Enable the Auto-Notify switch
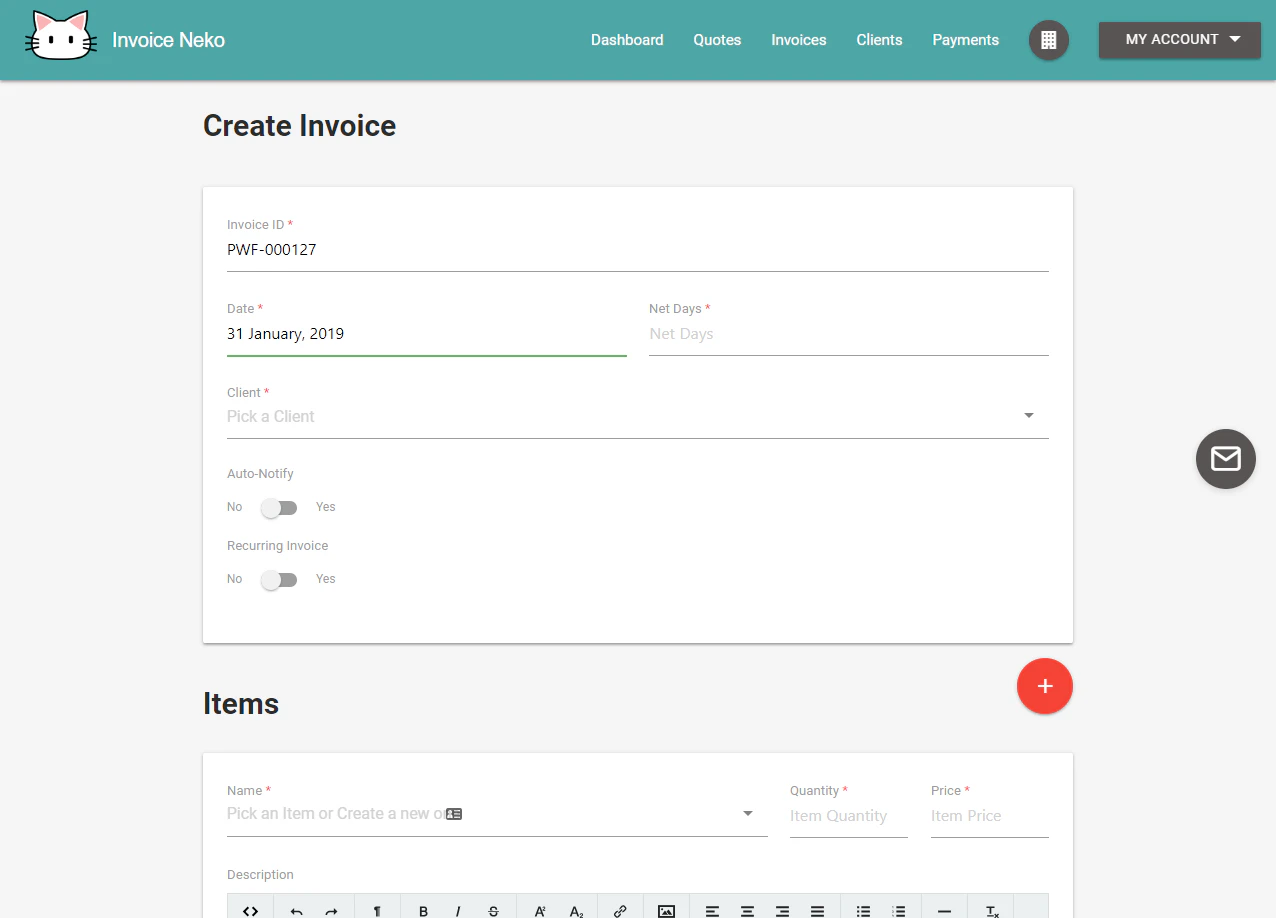Viewport: 1276px width, 918px height. 279,508
